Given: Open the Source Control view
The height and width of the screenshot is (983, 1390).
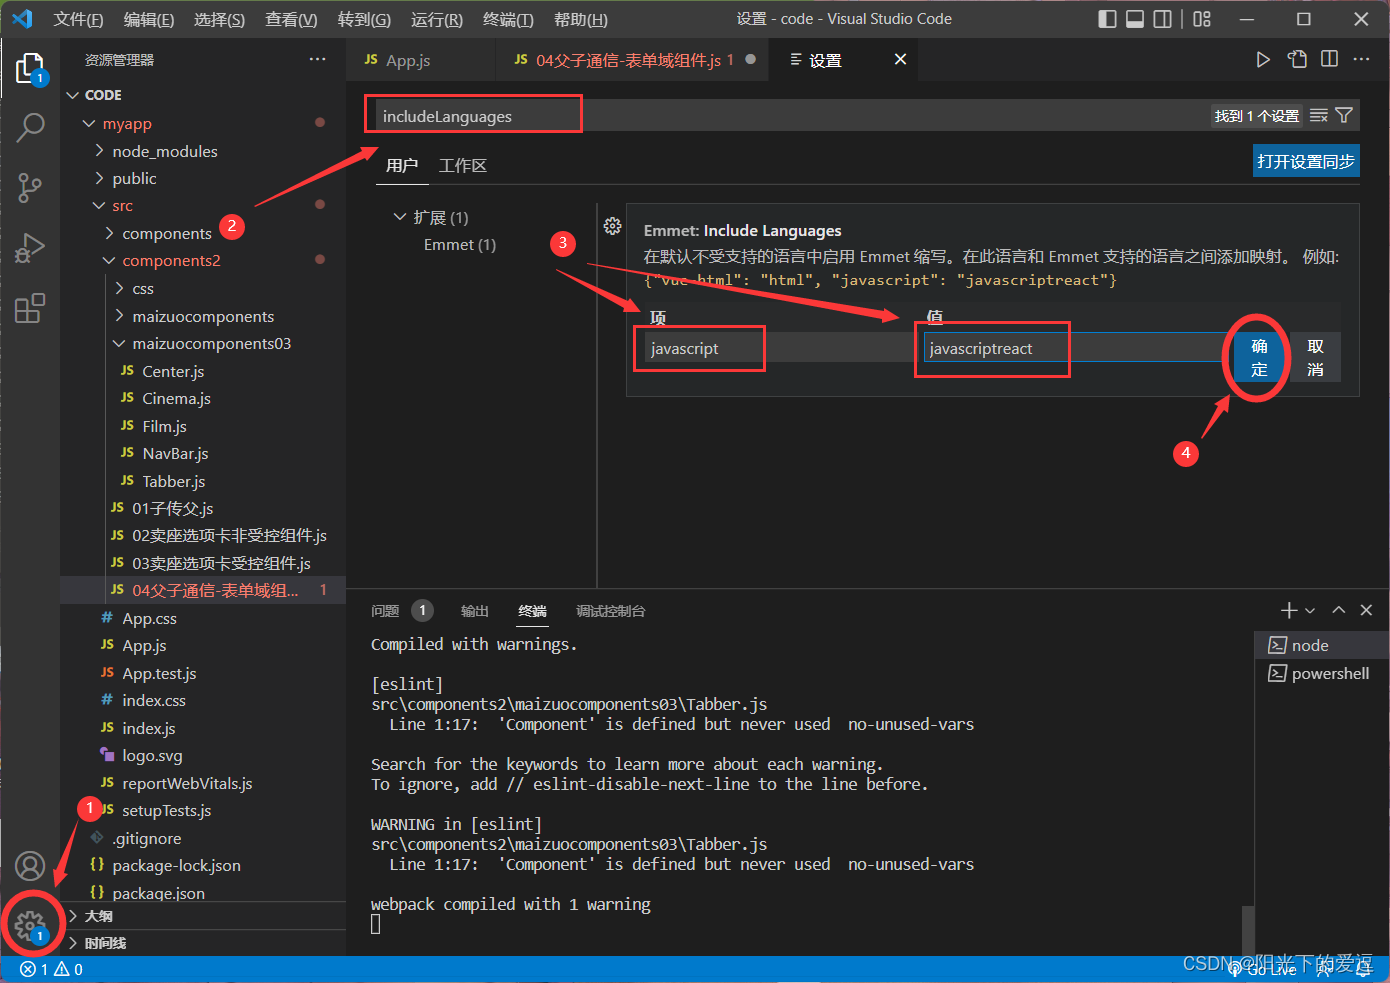Looking at the screenshot, I should [30, 187].
